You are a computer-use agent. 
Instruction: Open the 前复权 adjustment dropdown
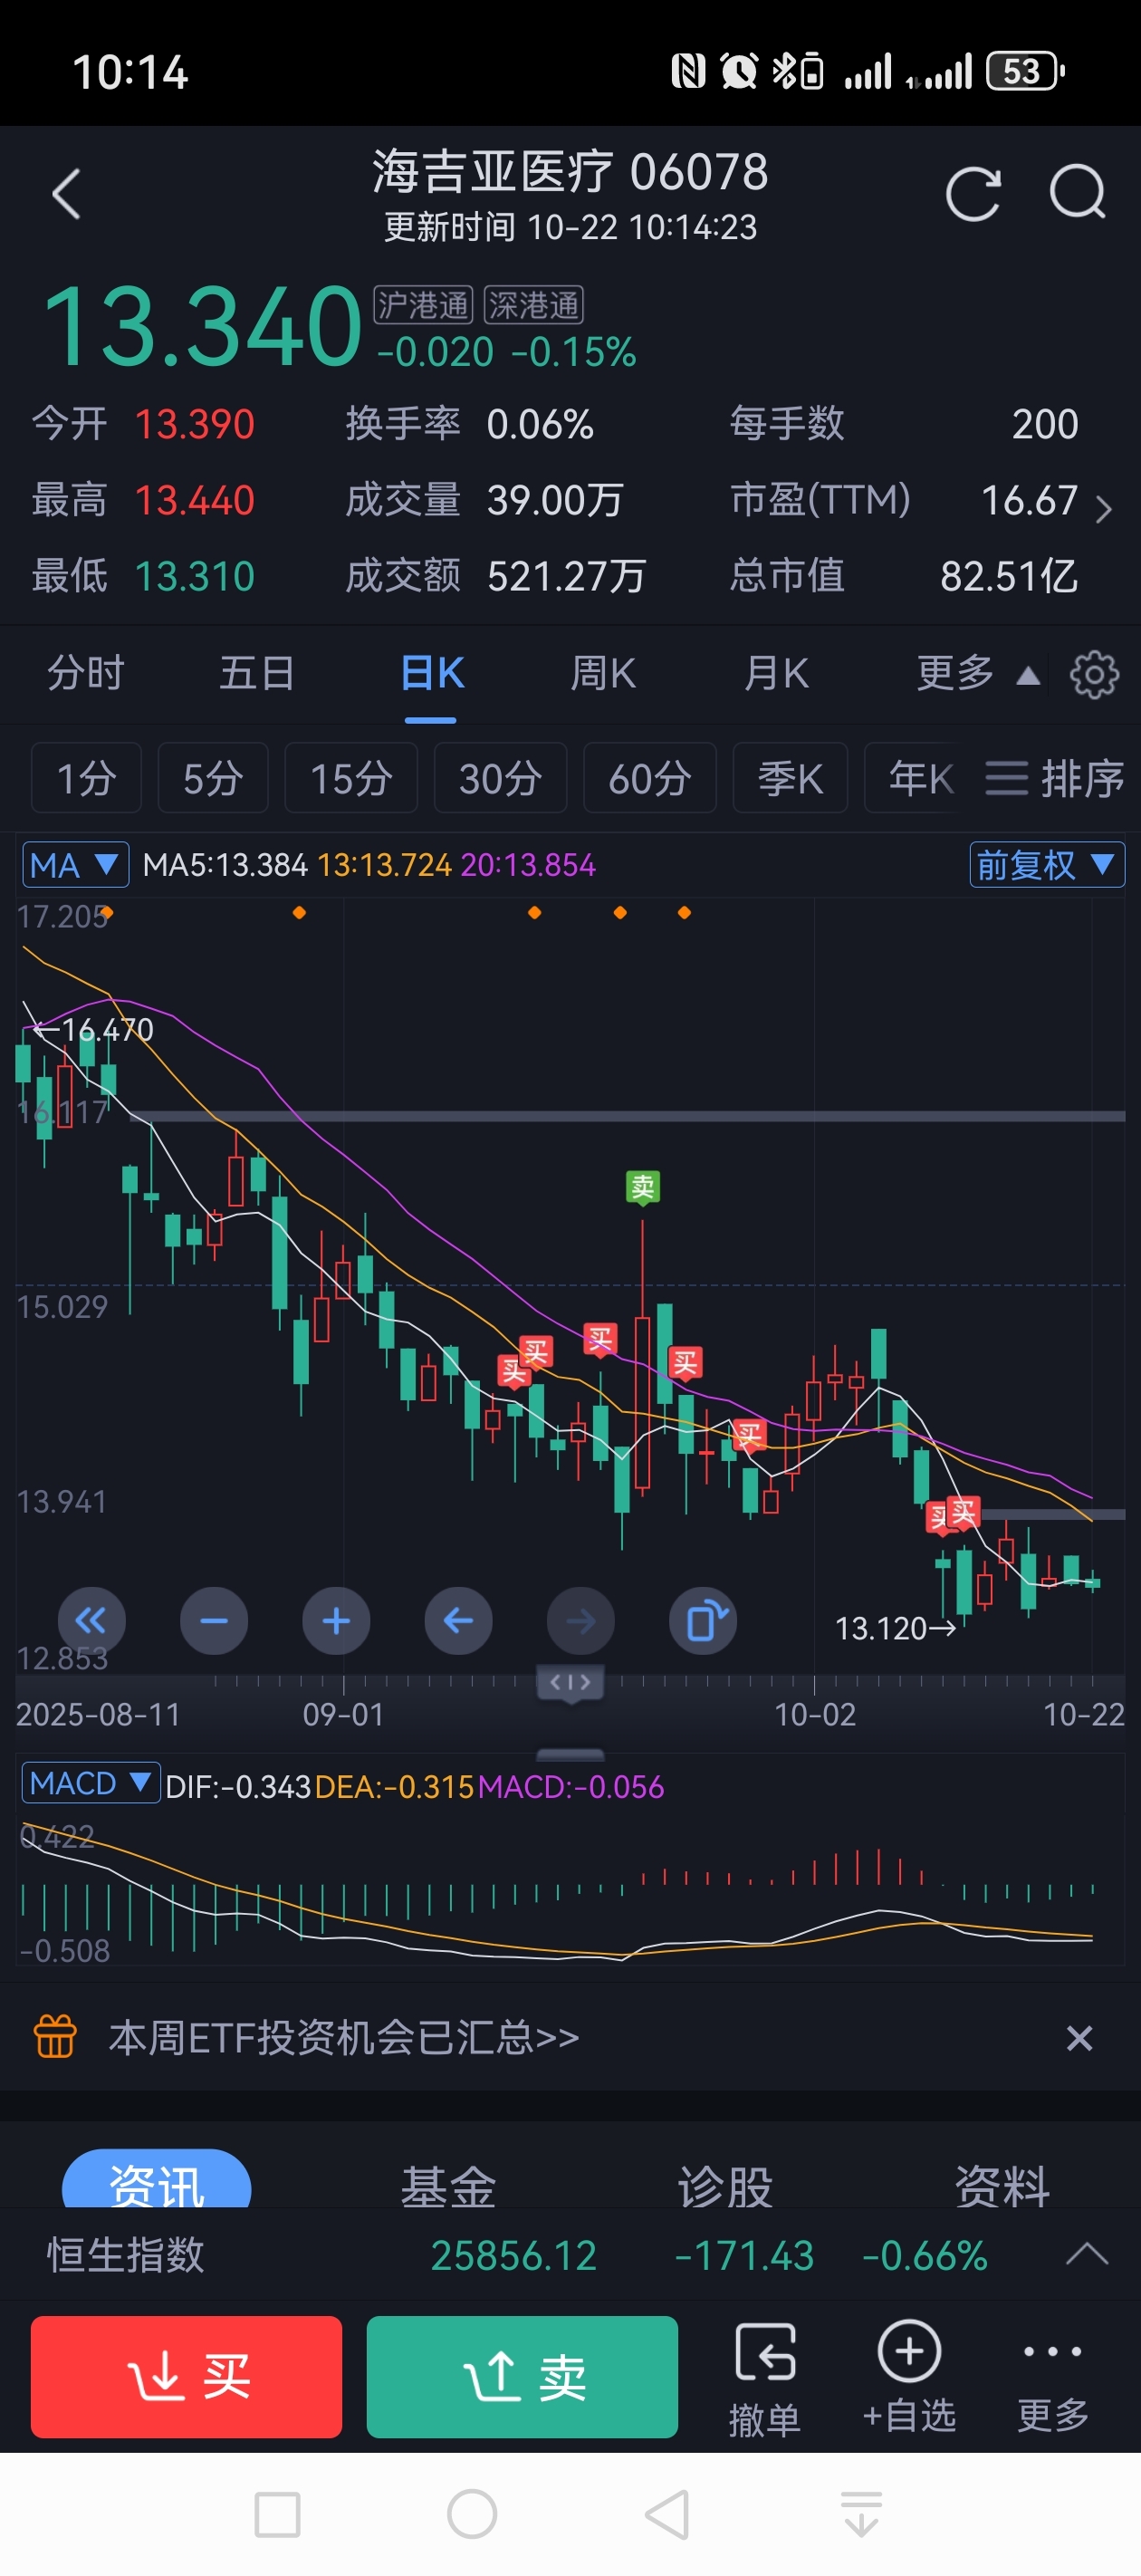point(1047,865)
